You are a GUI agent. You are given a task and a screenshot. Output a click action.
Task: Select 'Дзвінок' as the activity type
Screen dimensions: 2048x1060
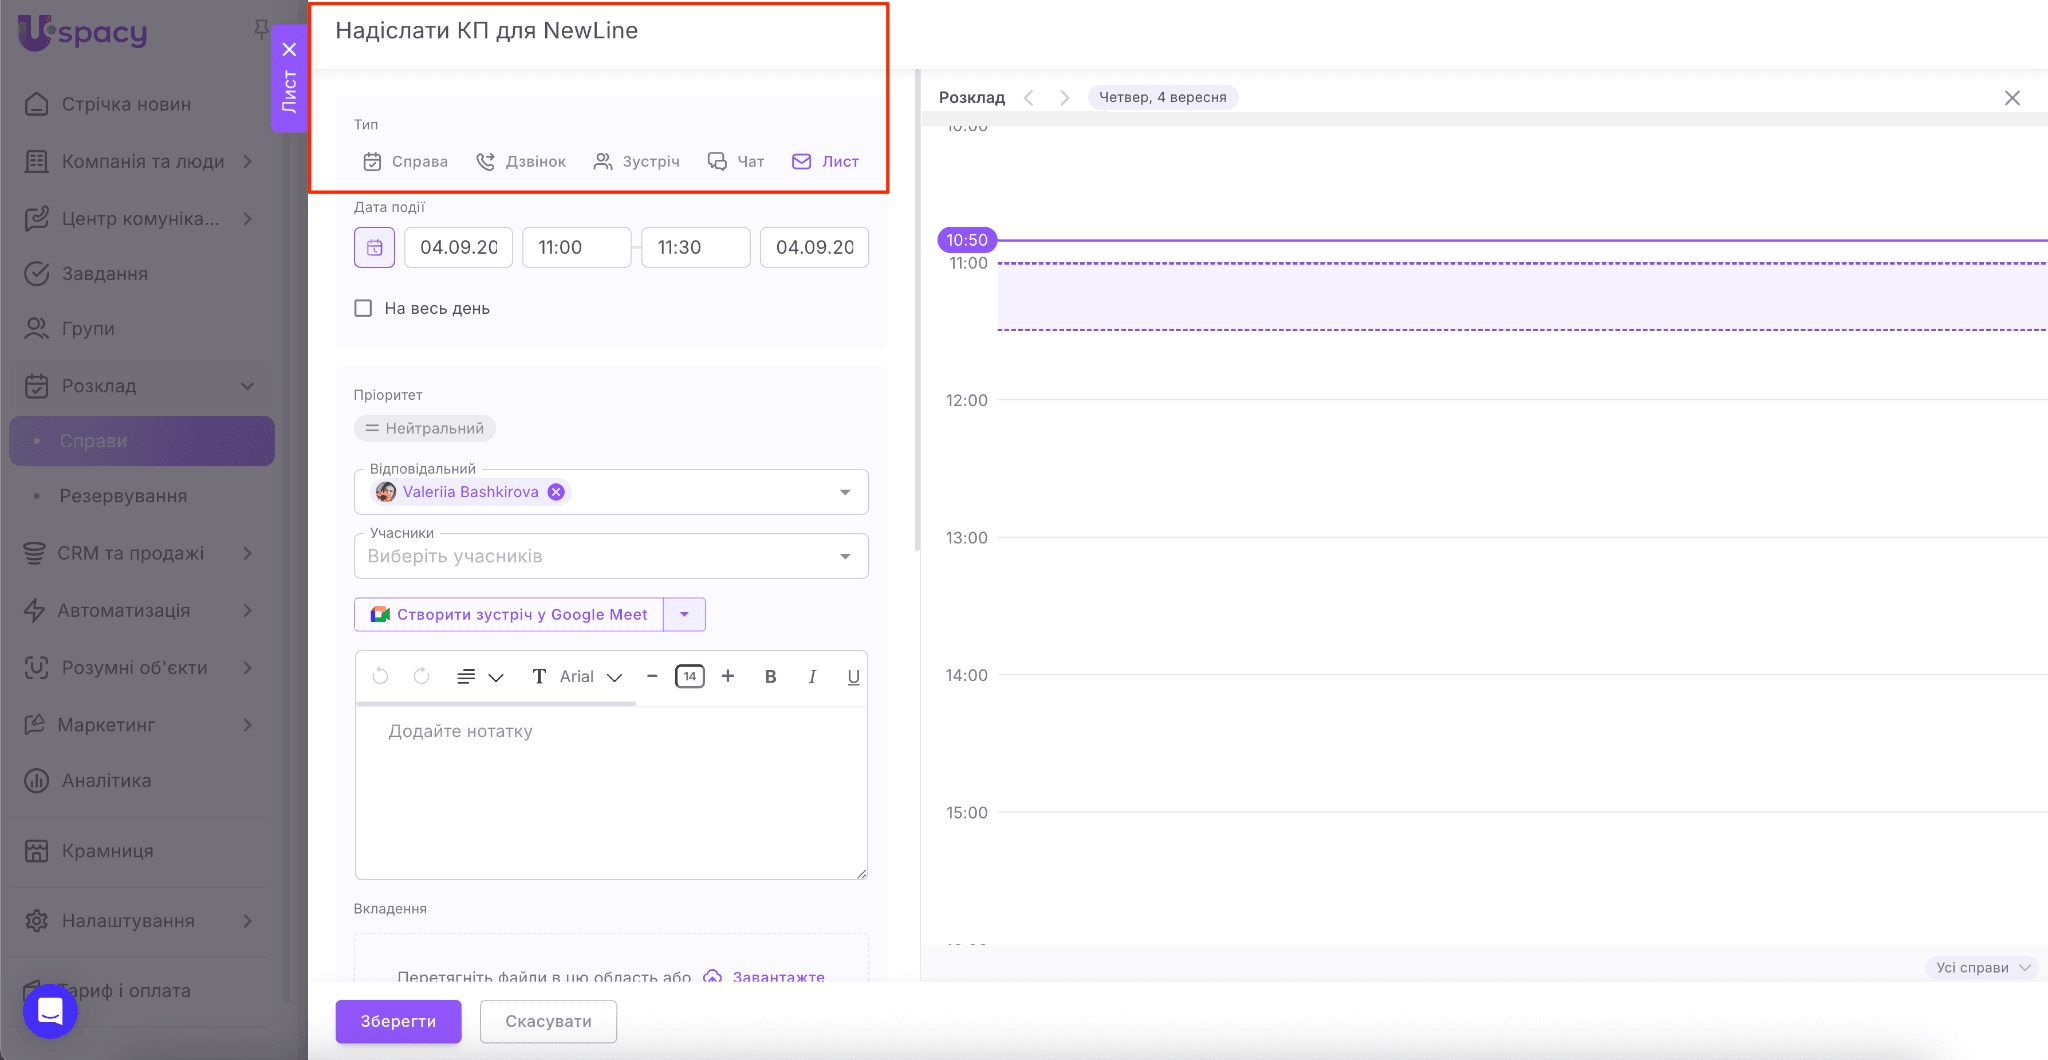(521, 162)
